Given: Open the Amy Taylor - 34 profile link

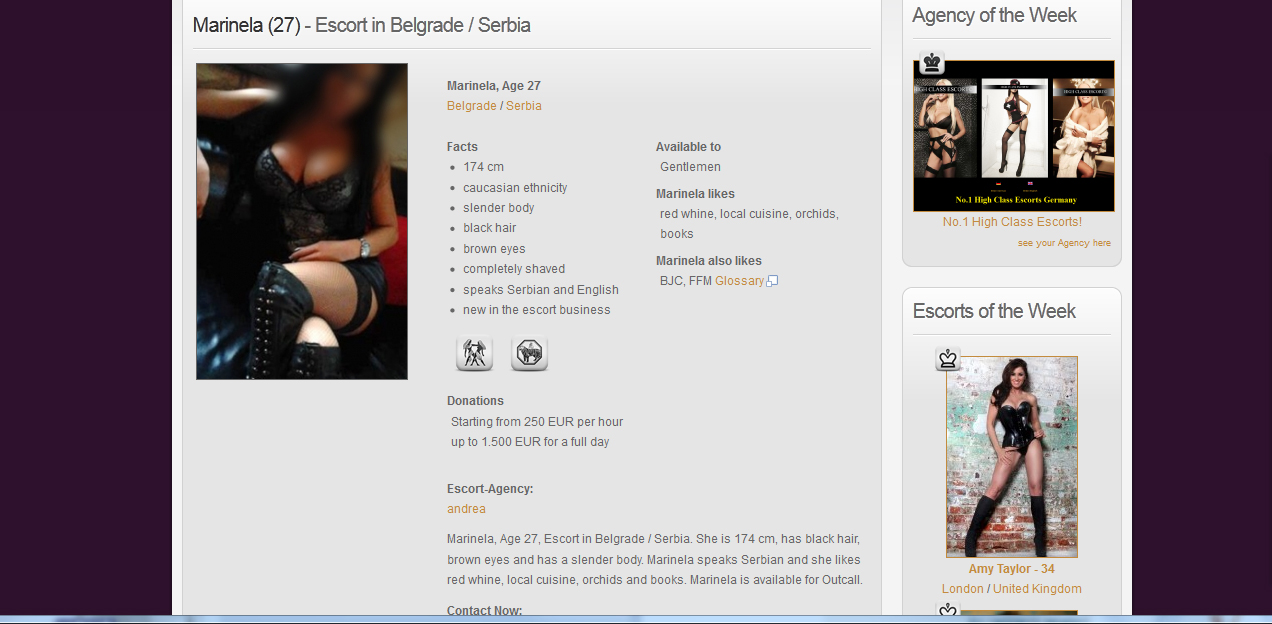Looking at the screenshot, I should 1011,569.
